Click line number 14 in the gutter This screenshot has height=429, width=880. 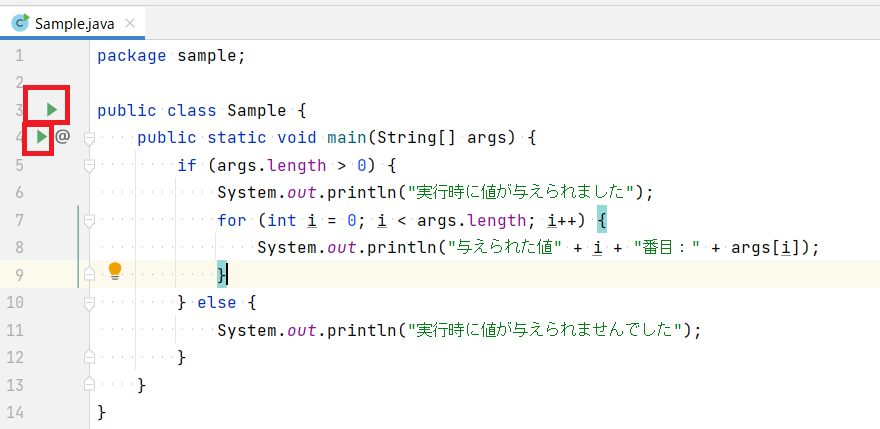[x=15, y=413]
